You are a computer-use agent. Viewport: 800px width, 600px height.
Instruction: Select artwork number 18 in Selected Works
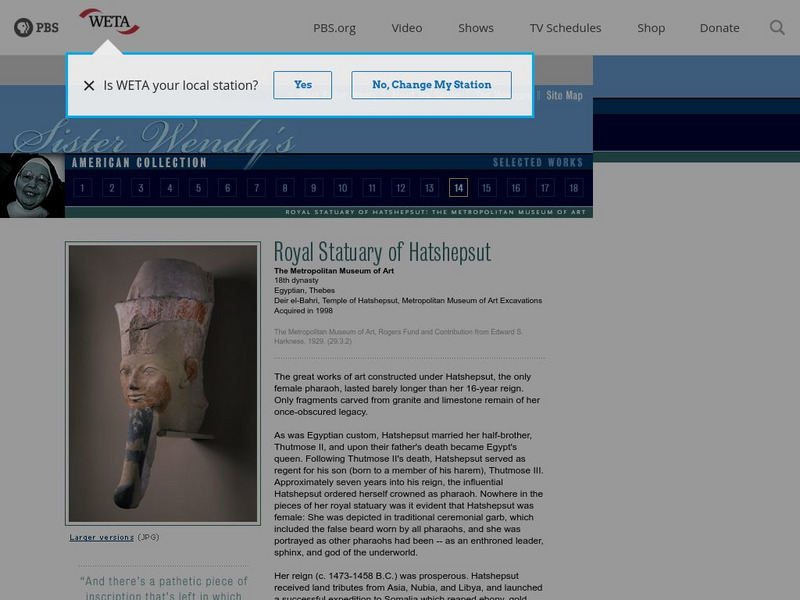coord(574,186)
